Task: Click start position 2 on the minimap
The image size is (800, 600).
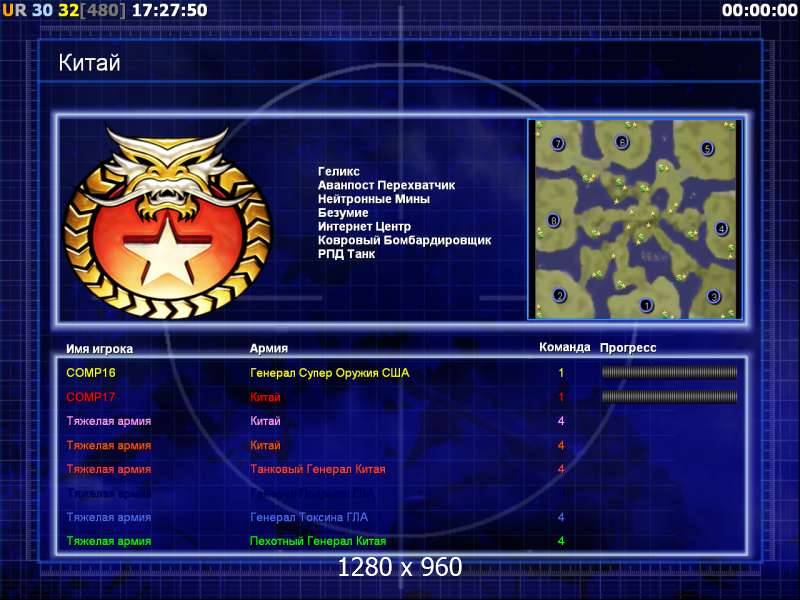Action: click(x=560, y=295)
